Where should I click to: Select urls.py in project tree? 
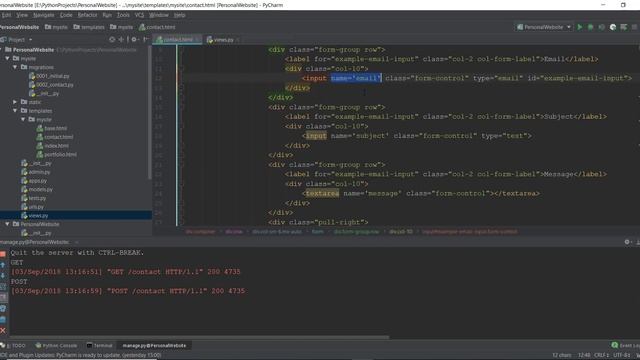tap(33, 207)
